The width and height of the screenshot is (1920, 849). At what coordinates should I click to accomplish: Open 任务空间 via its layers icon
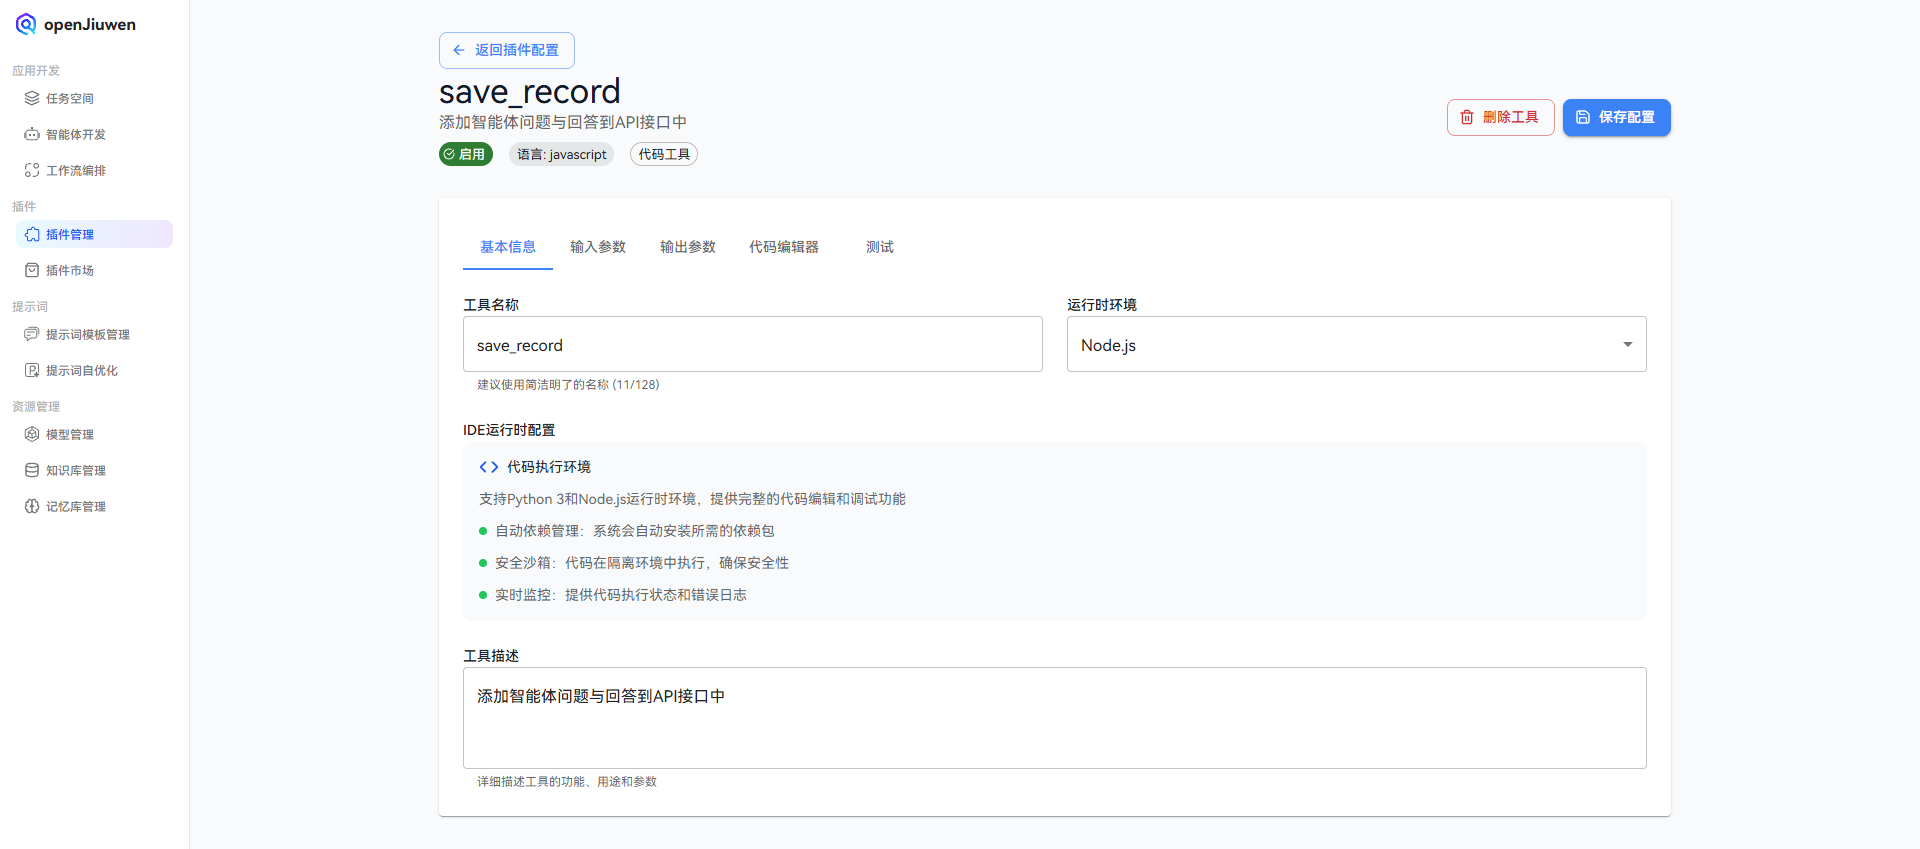coord(32,98)
